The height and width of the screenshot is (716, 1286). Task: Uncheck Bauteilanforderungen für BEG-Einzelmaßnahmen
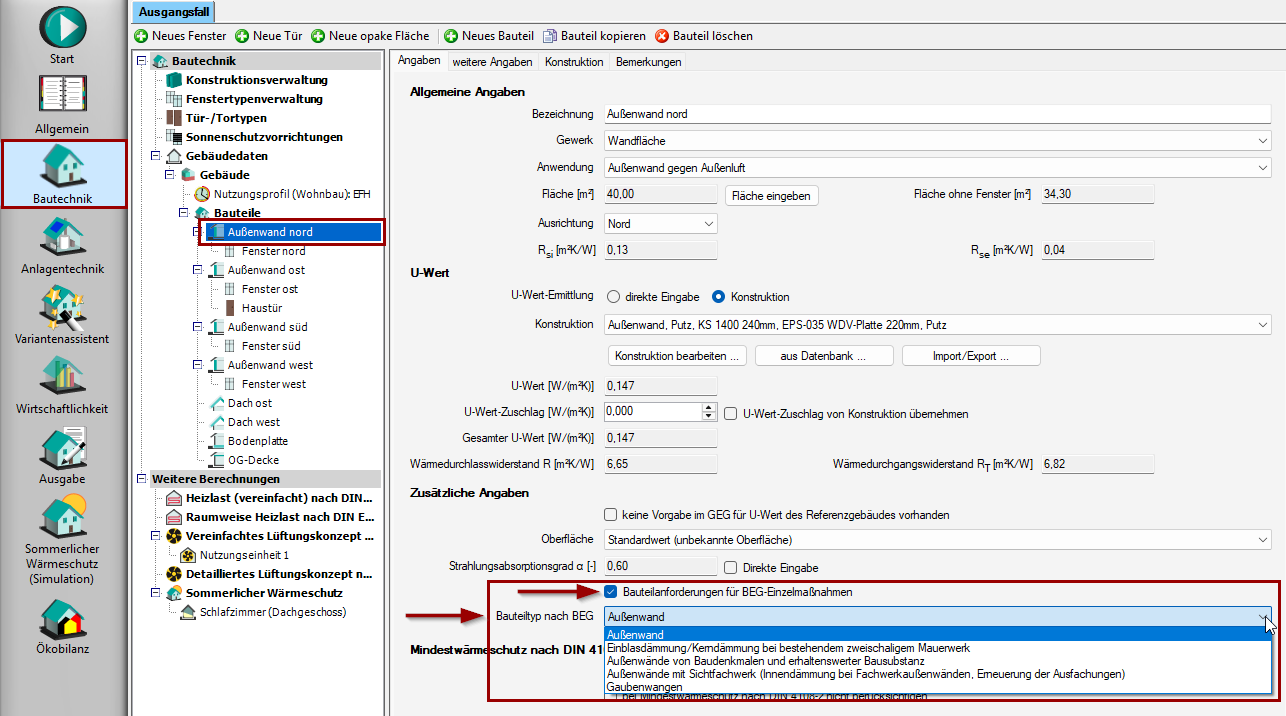pos(611,592)
